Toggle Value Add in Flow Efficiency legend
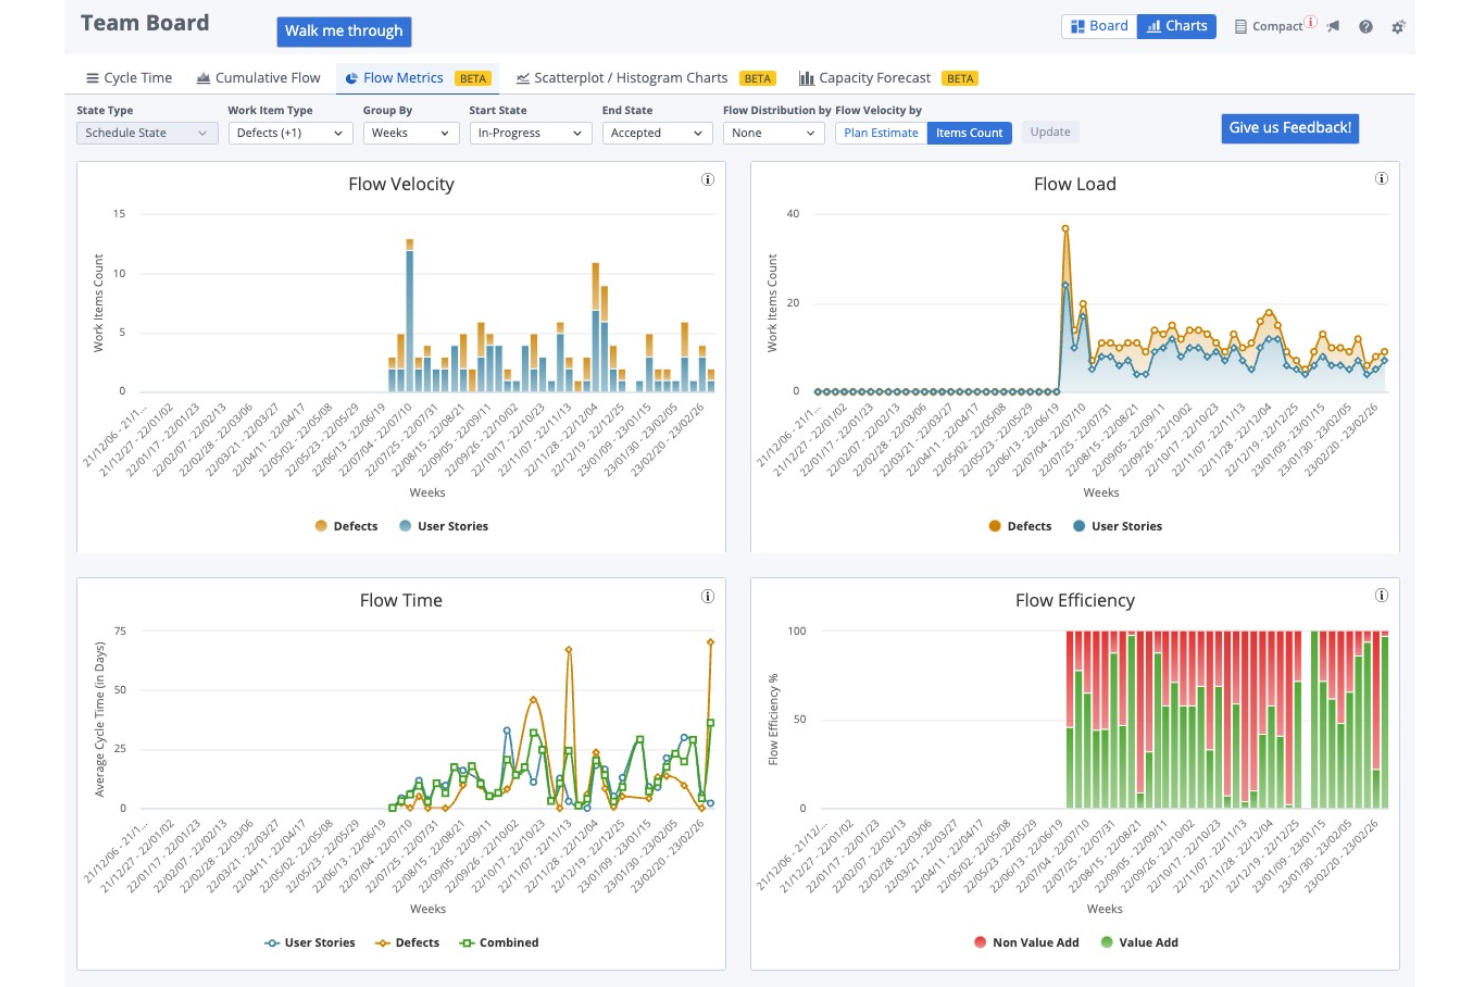 click(x=1139, y=943)
